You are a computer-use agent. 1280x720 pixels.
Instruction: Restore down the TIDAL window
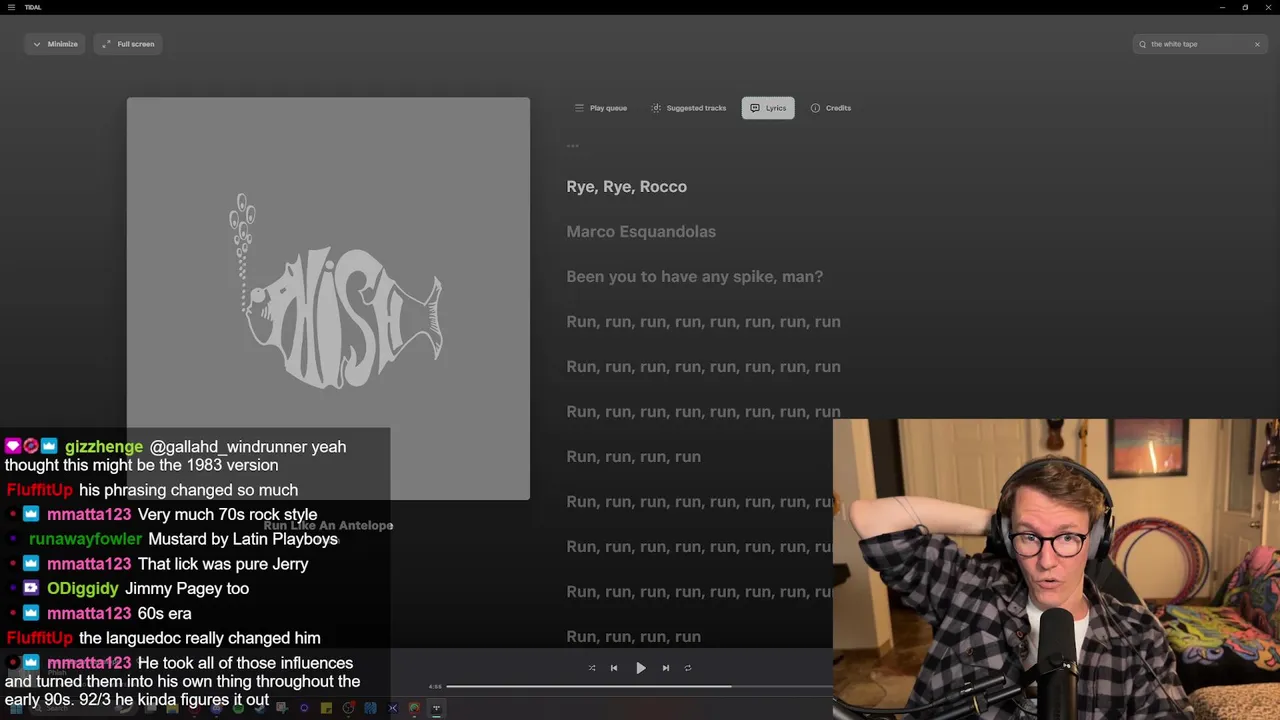[1245, 7]
